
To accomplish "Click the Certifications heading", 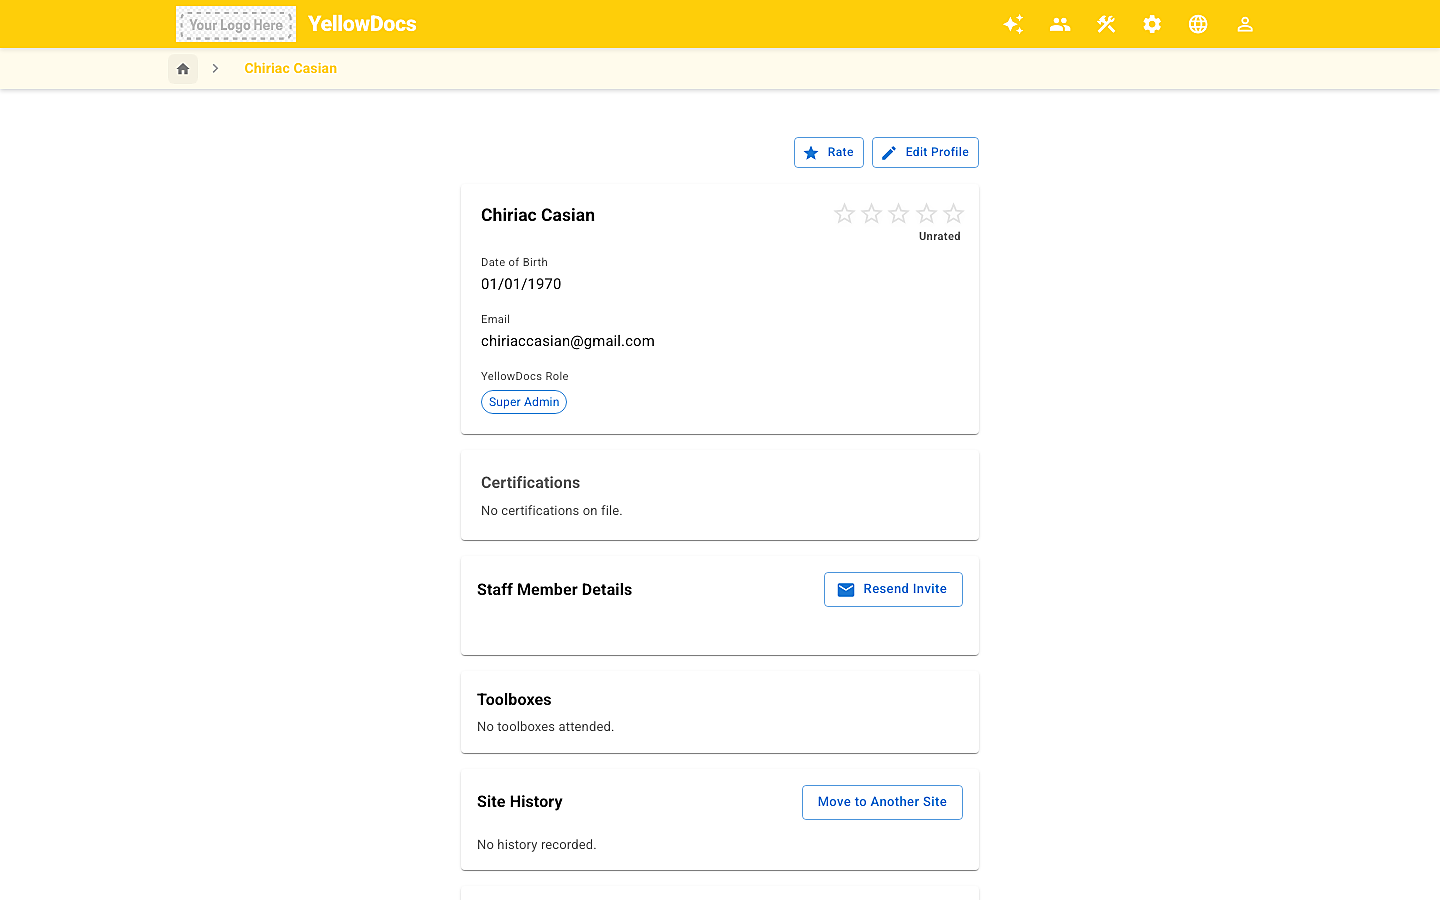I will click(x=530, y=483).
